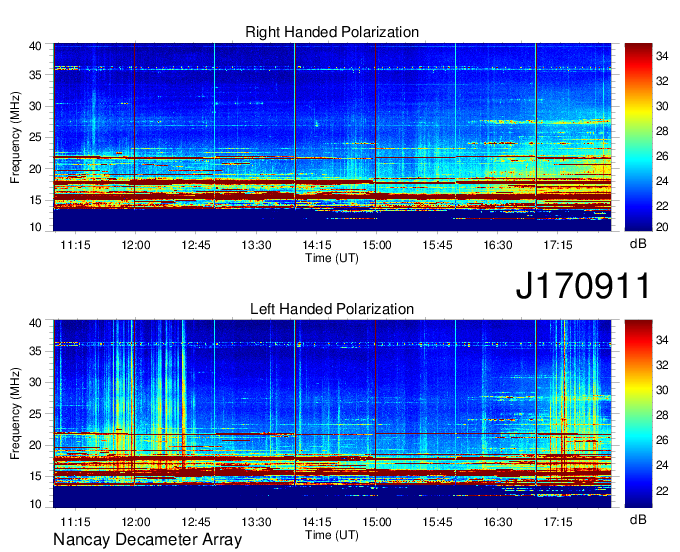The width and height of the screenshot is (680, 552).
Task: Click the 34 dB label on Left Handed colorbar
Action: coord(662,340)
